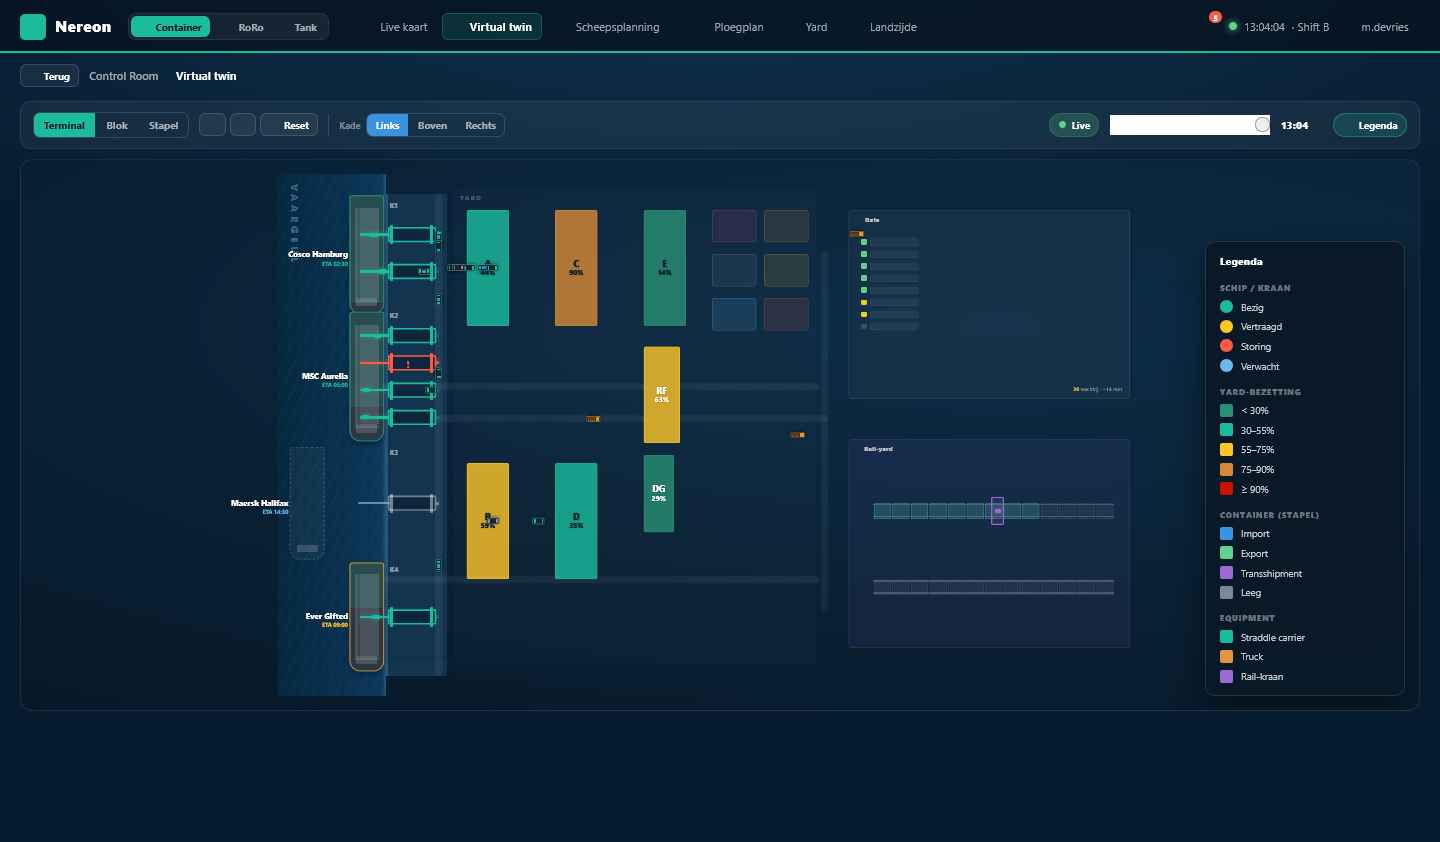Select the expected Maersk Halifax ship outline
Viewport: 1440px width, 842px height.
(x=307, y=503)
